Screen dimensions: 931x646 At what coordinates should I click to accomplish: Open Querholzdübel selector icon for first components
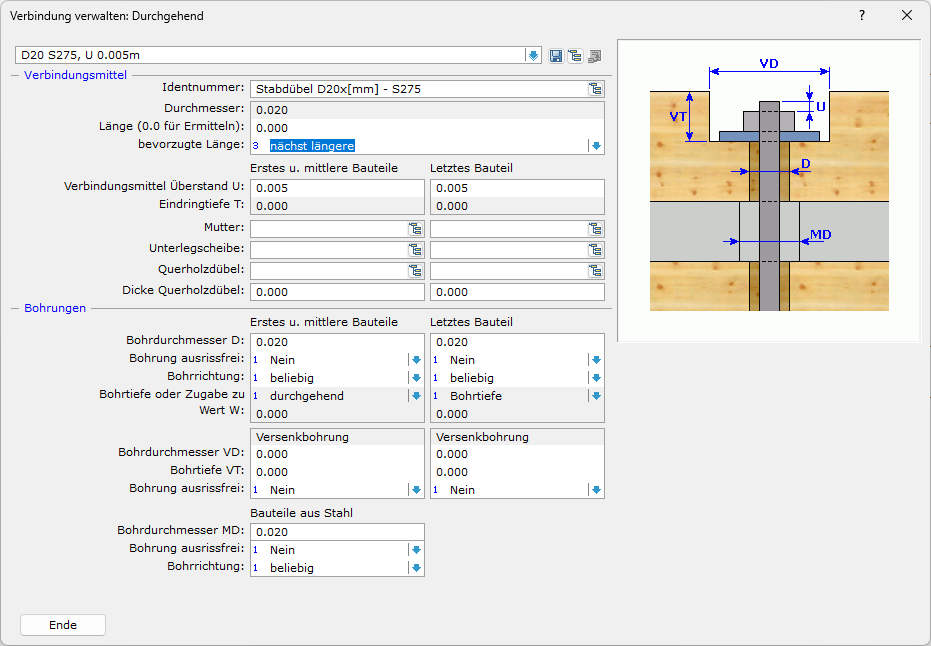416,270
